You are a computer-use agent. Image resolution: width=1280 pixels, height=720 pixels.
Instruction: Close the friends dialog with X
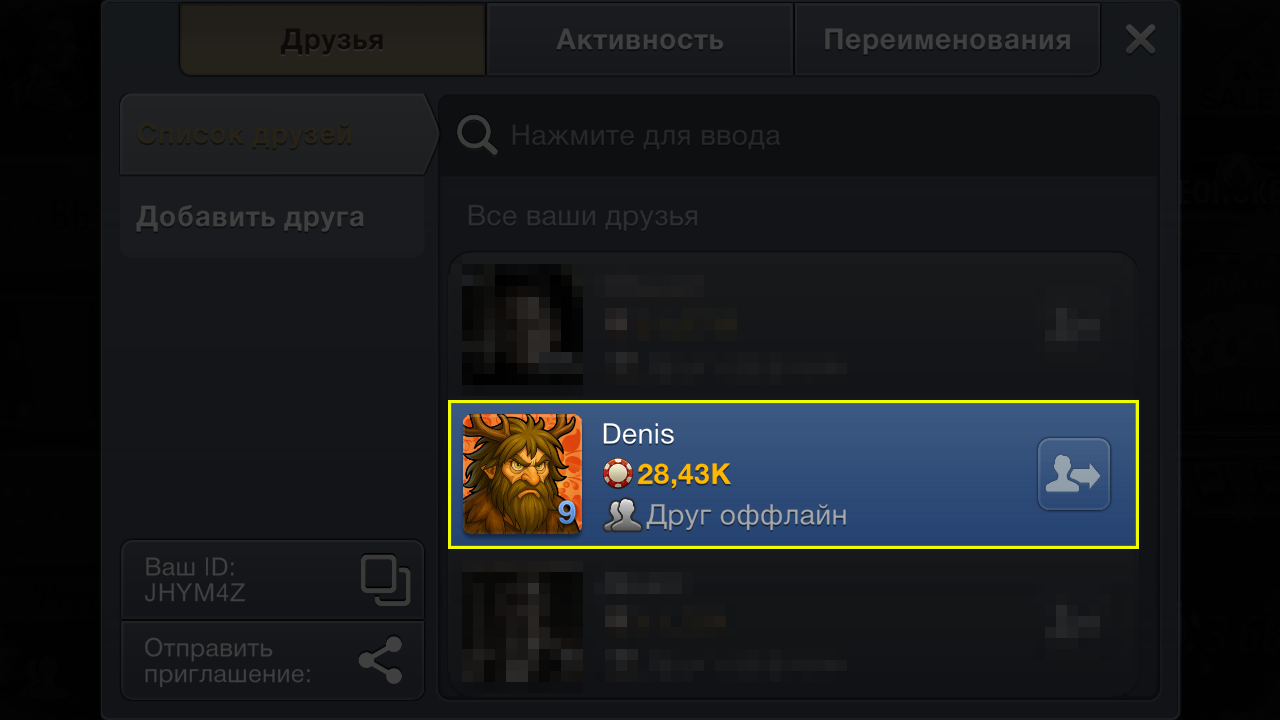point(1140,39)
